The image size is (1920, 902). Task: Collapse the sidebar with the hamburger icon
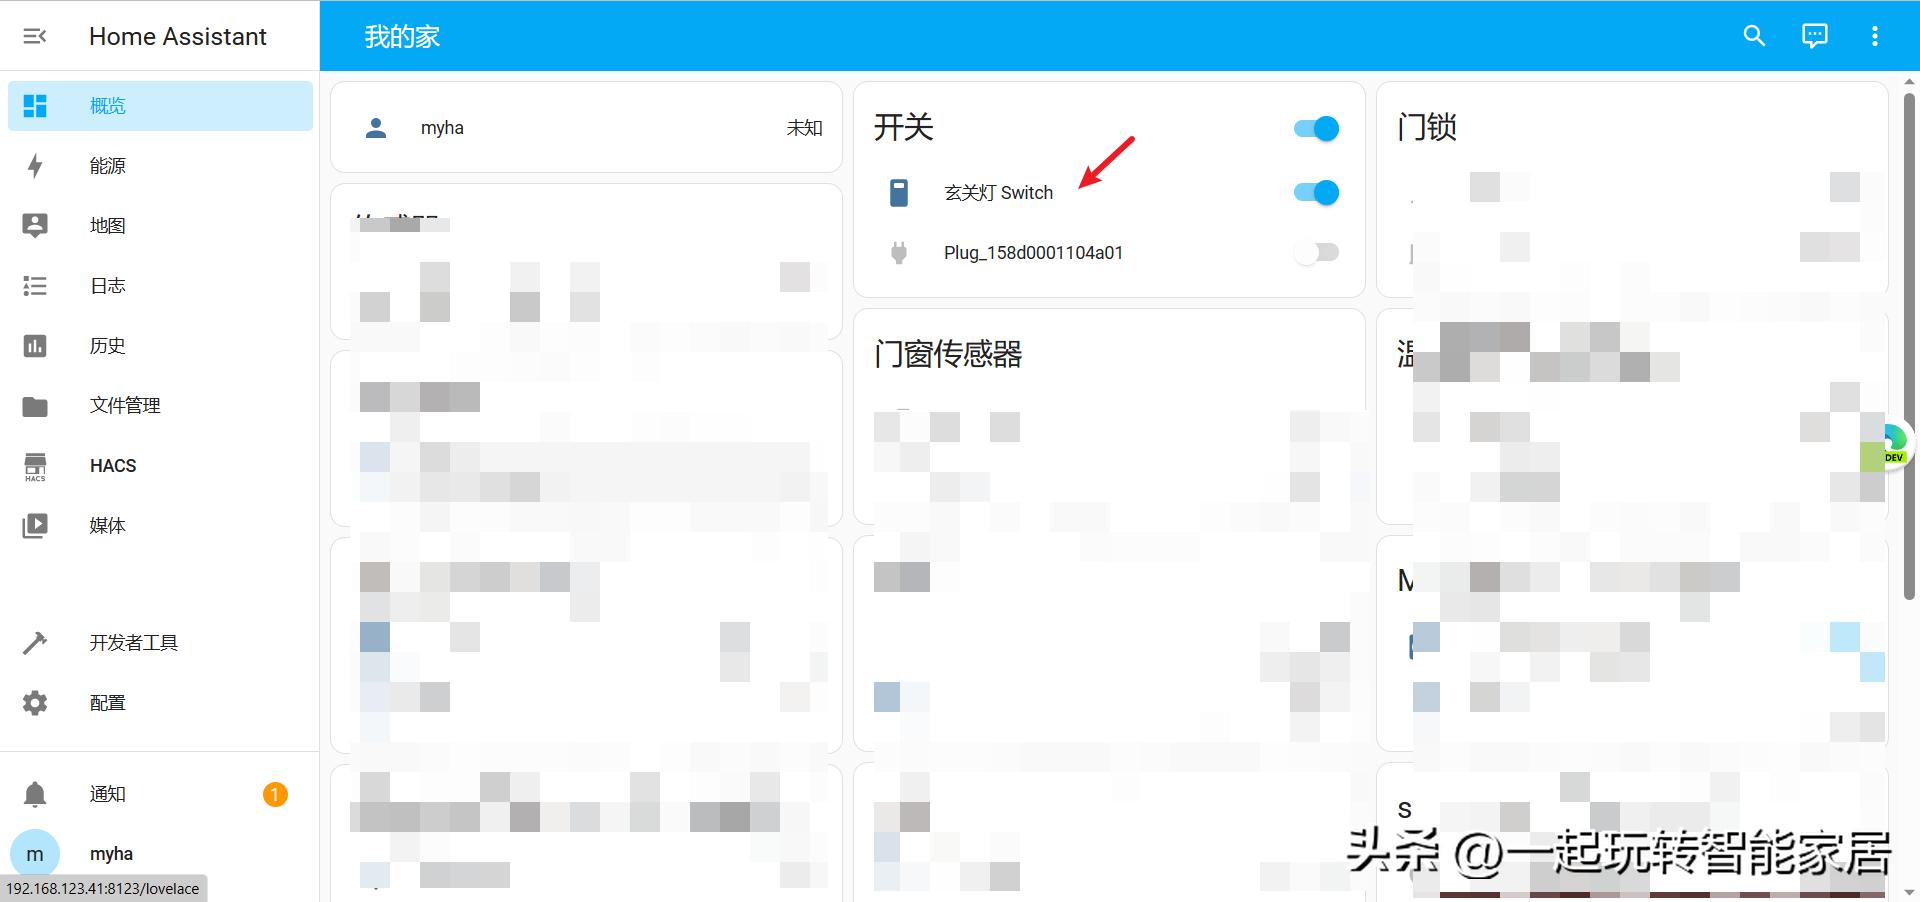coord(35,36)
